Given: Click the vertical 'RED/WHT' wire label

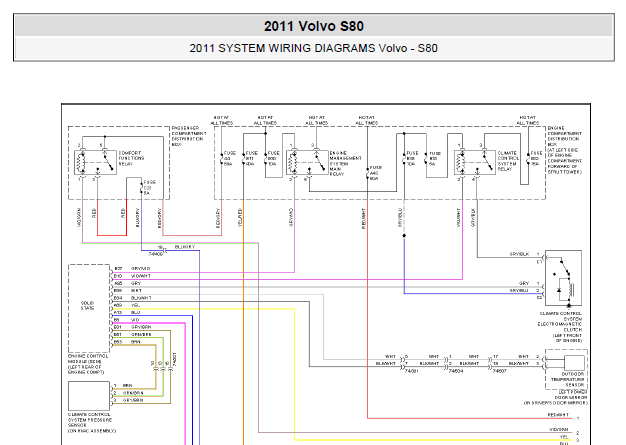Looking at the screenshot, I should coord(364,219).
